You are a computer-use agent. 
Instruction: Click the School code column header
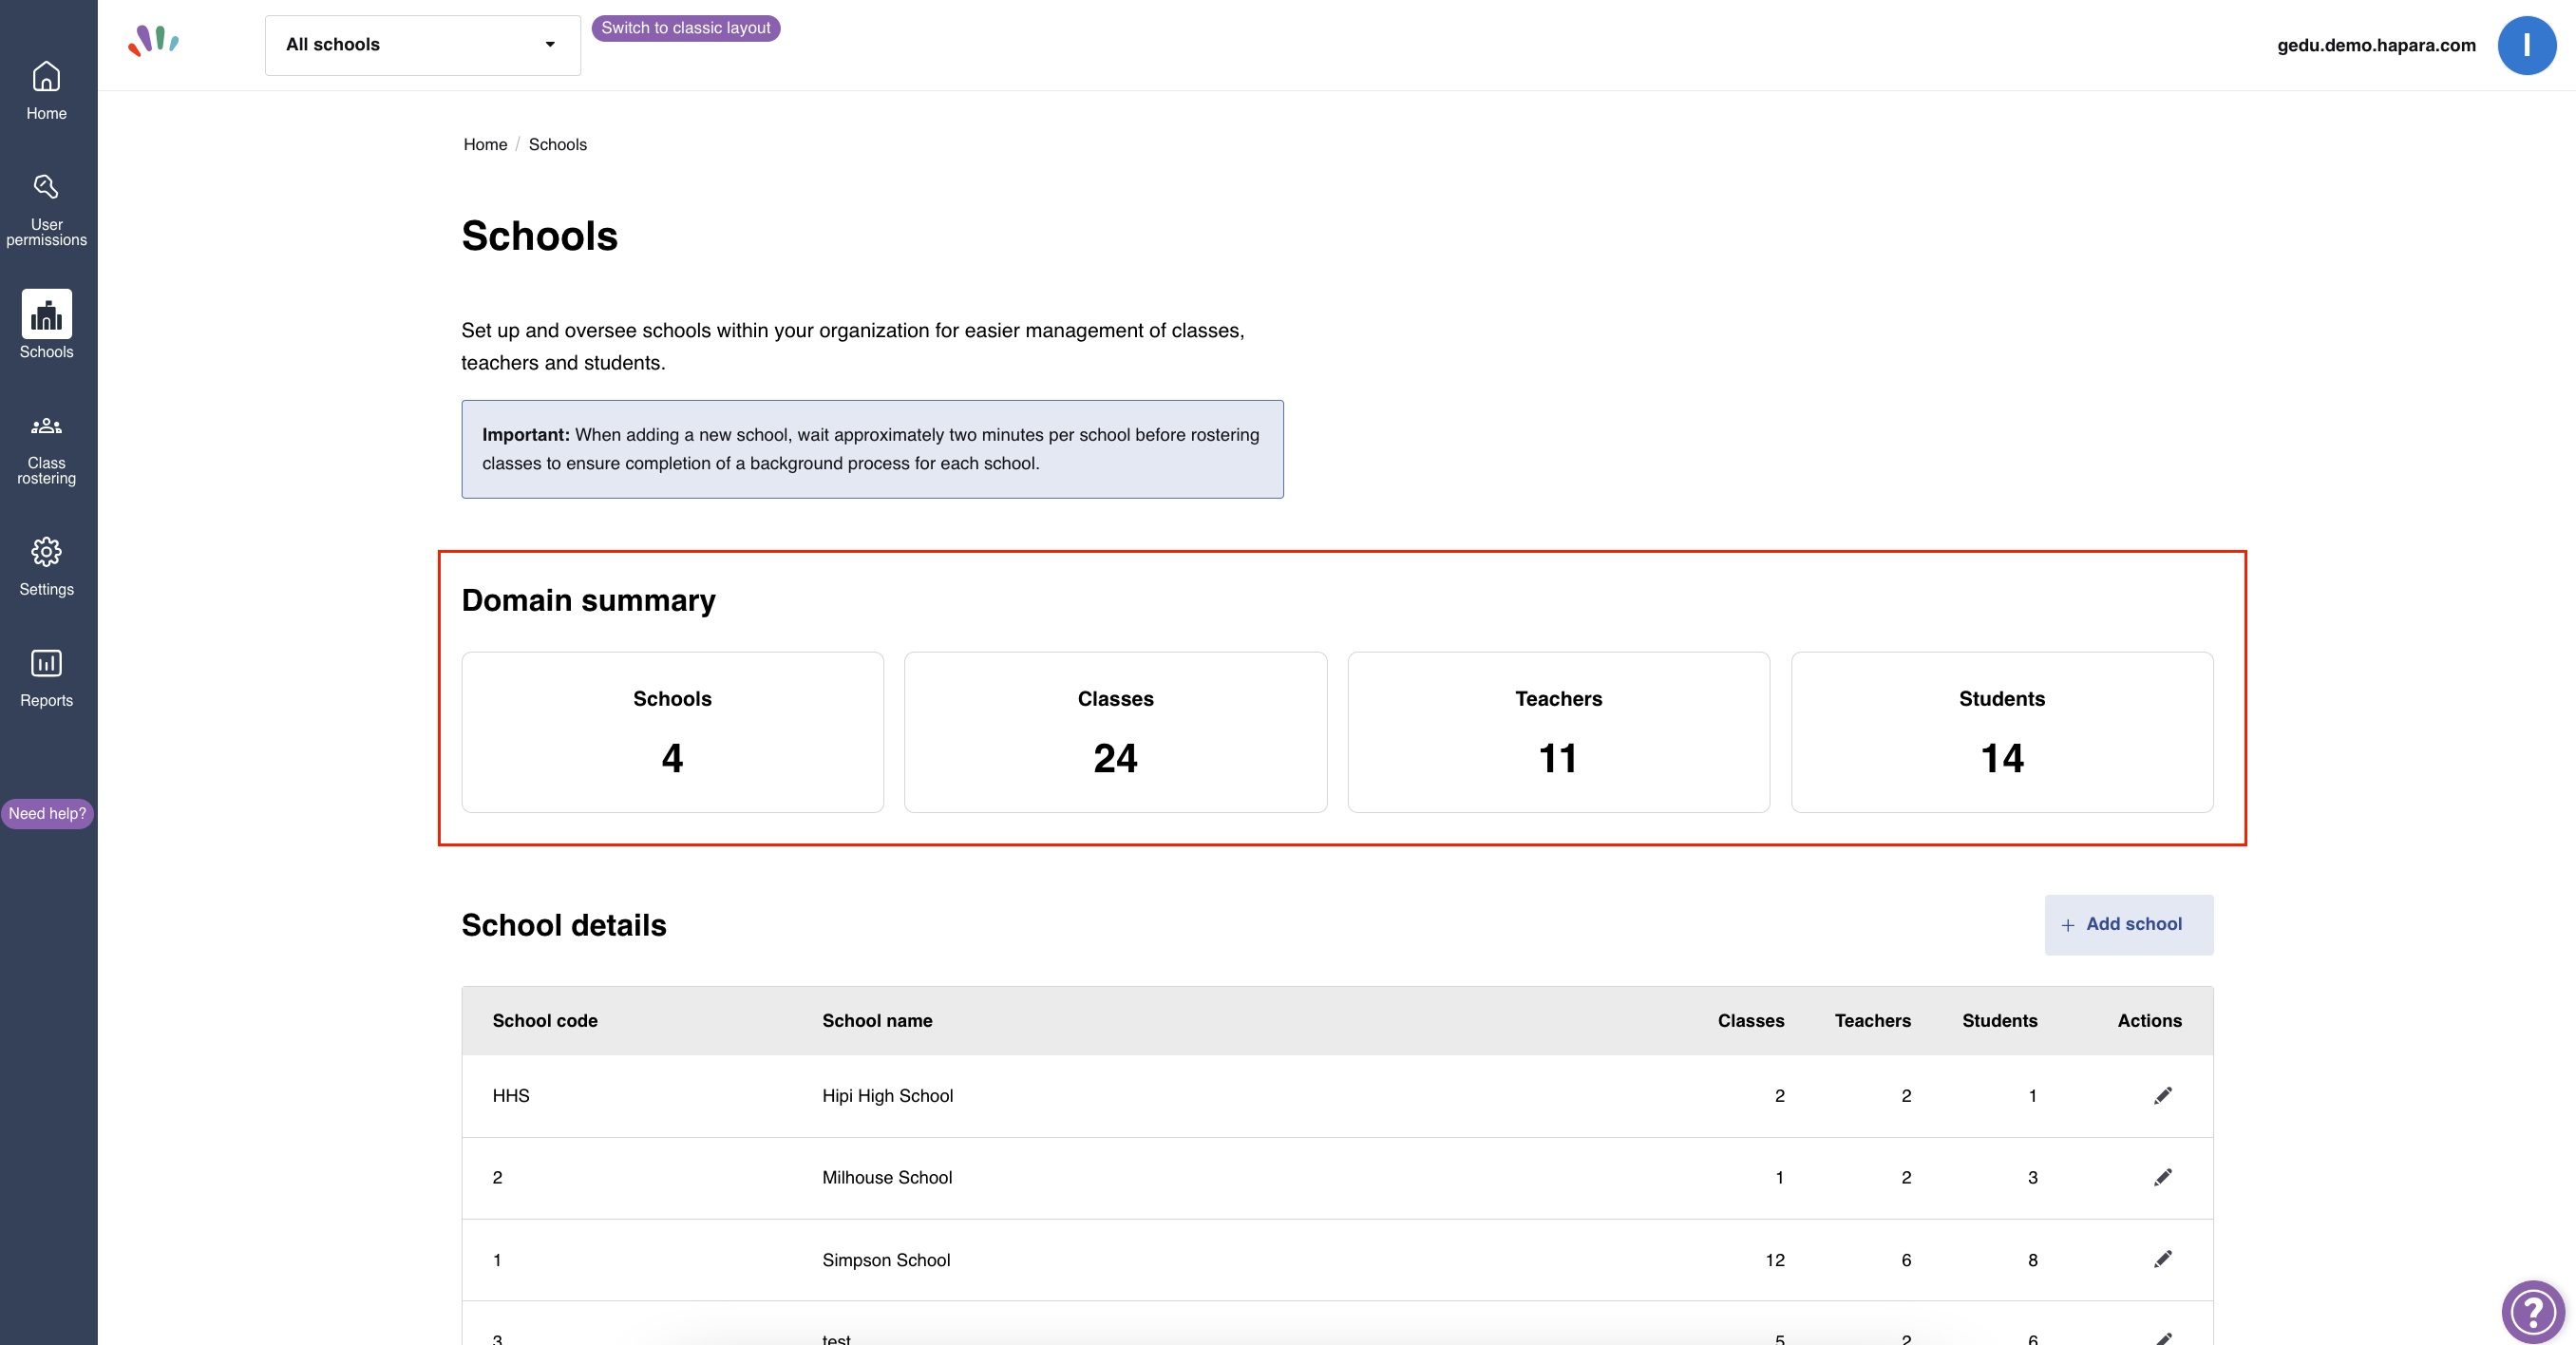[x=545, y=1021]
